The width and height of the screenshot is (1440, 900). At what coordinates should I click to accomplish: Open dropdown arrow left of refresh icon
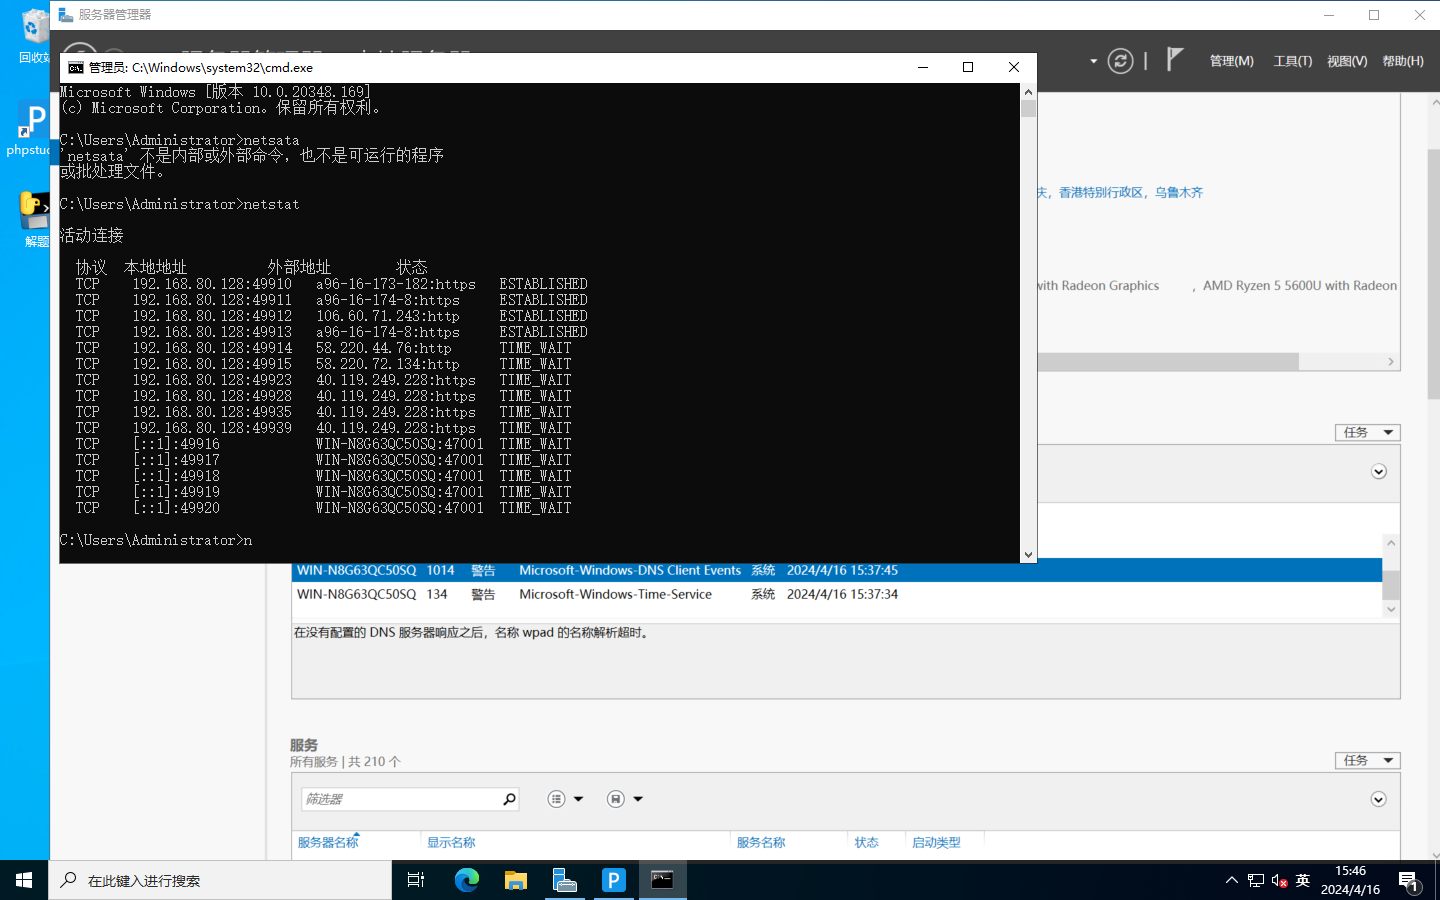pos(1093,61)
